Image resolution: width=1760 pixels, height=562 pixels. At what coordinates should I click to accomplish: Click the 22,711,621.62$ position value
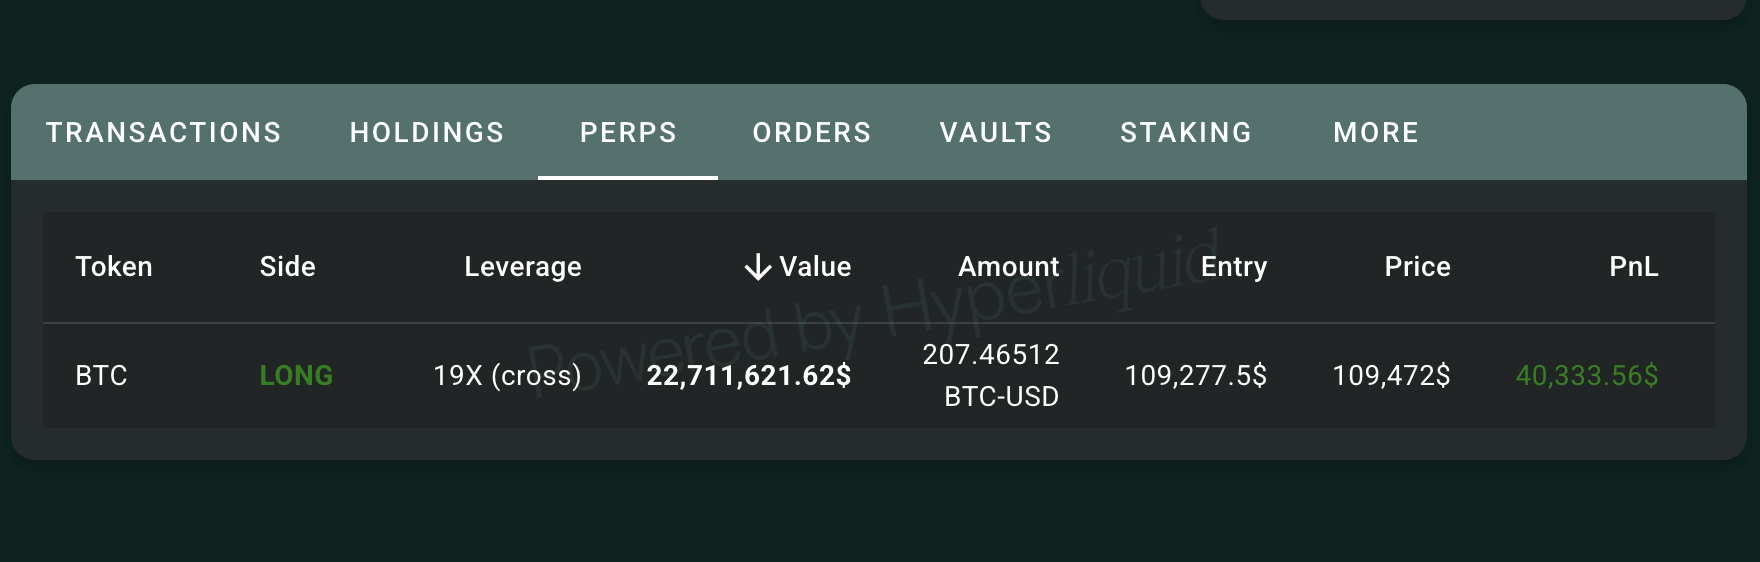[x=748, y=376]
